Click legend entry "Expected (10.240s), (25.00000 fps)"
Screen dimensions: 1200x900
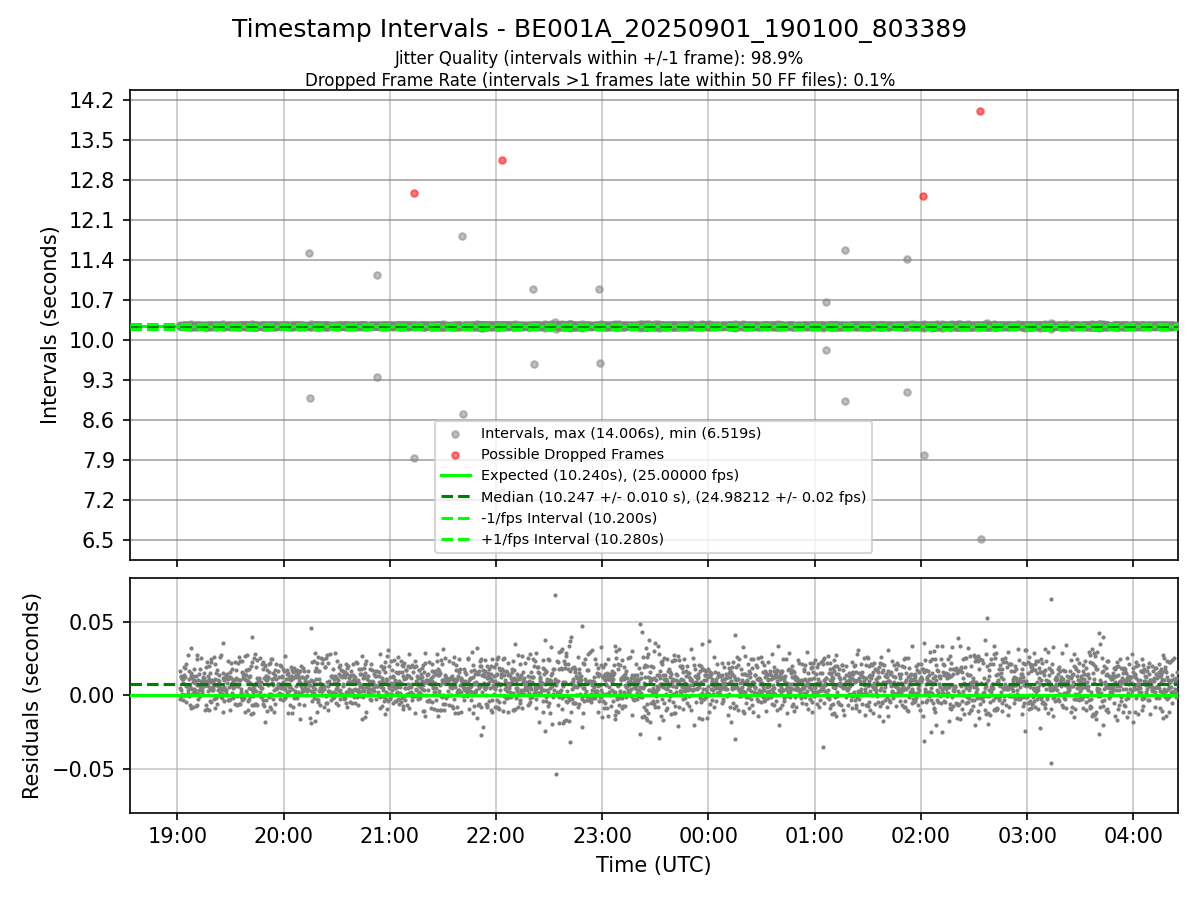pyautogui.click(x=610, y=475)
